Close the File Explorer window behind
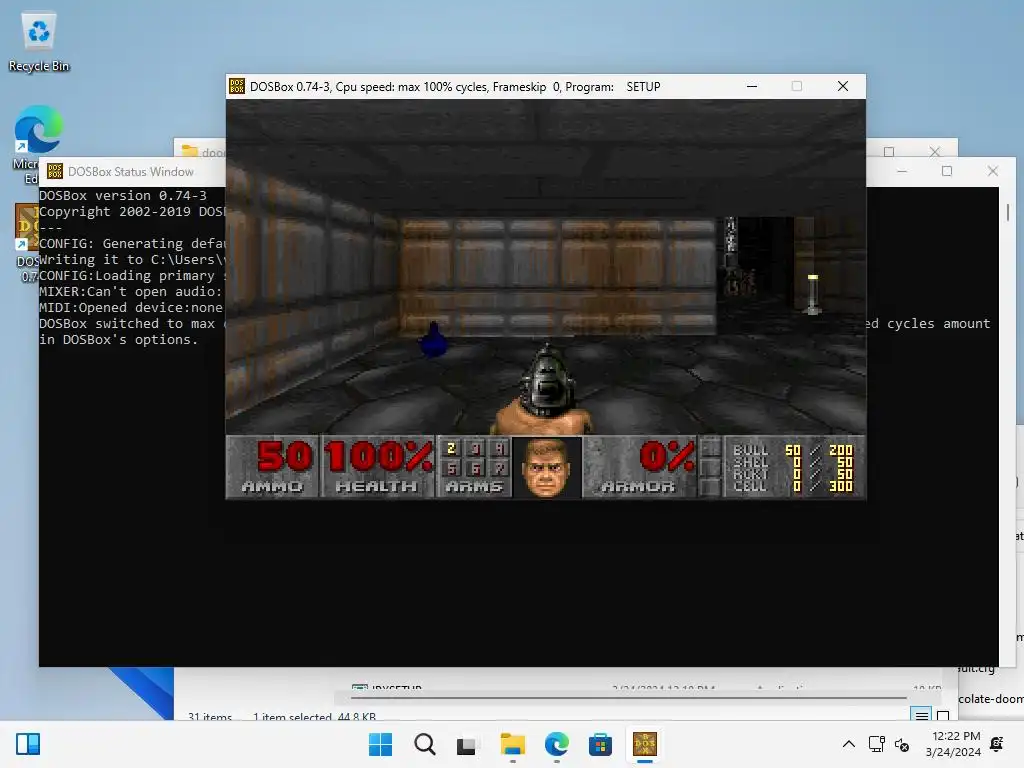Viewport: 1024px width, 768px height. point(935,152)
